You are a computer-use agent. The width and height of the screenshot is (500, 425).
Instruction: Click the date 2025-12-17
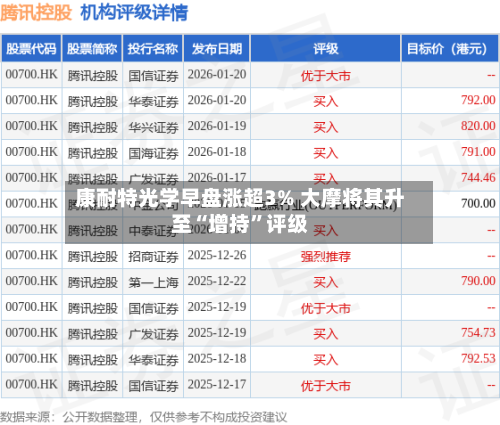point(217,384)
